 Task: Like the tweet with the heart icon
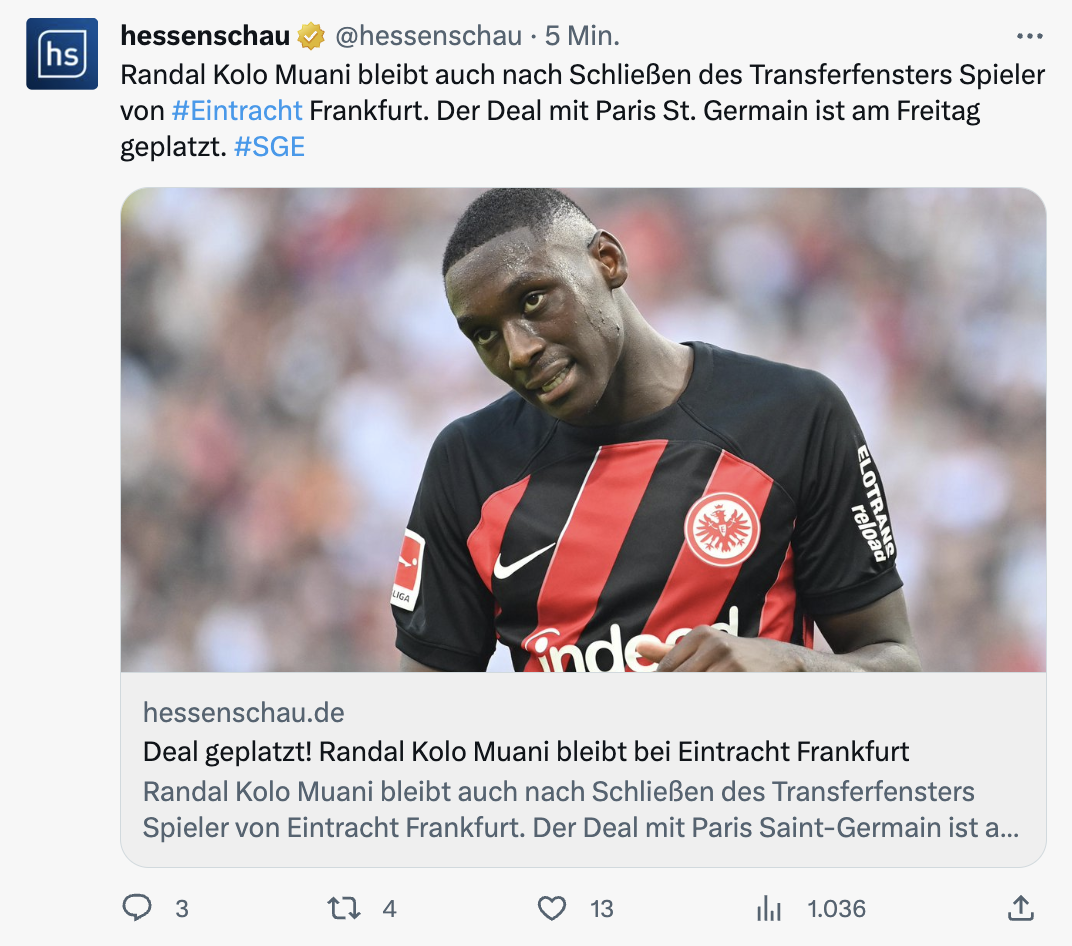552,908
